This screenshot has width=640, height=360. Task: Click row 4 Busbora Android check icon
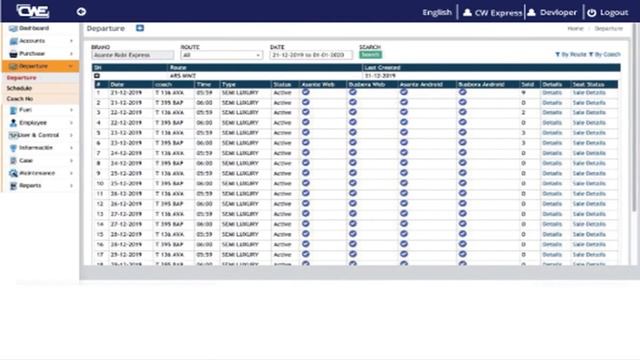[x=462, y=122]
